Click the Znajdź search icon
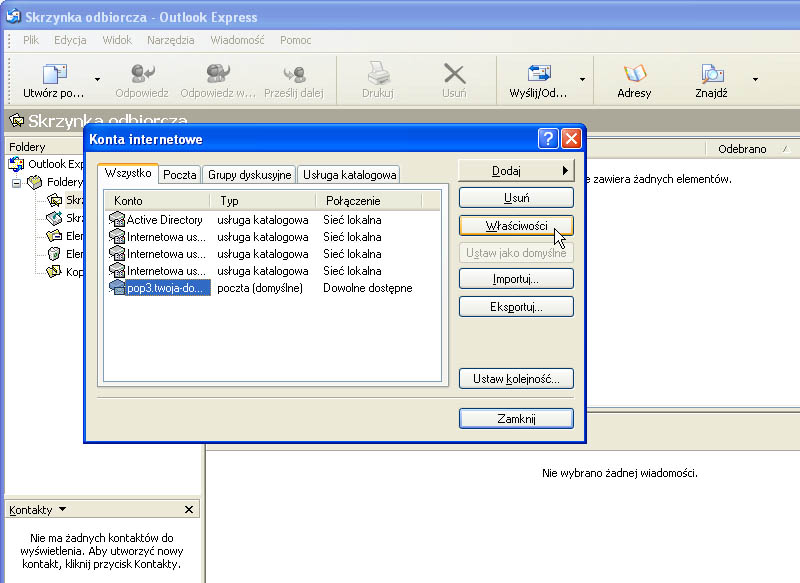Viewport: 800px width, 583px height. [712, 73]
